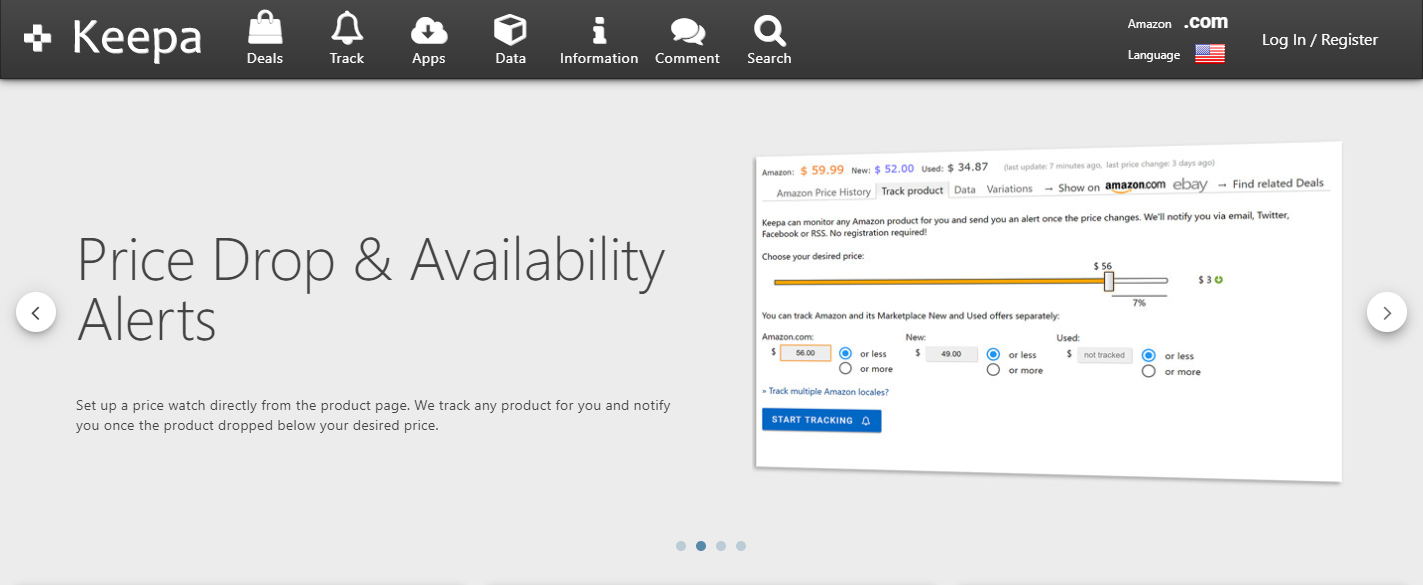
Task: Open the Comment speech bubbles icon
Action: [x=687, y=31]
